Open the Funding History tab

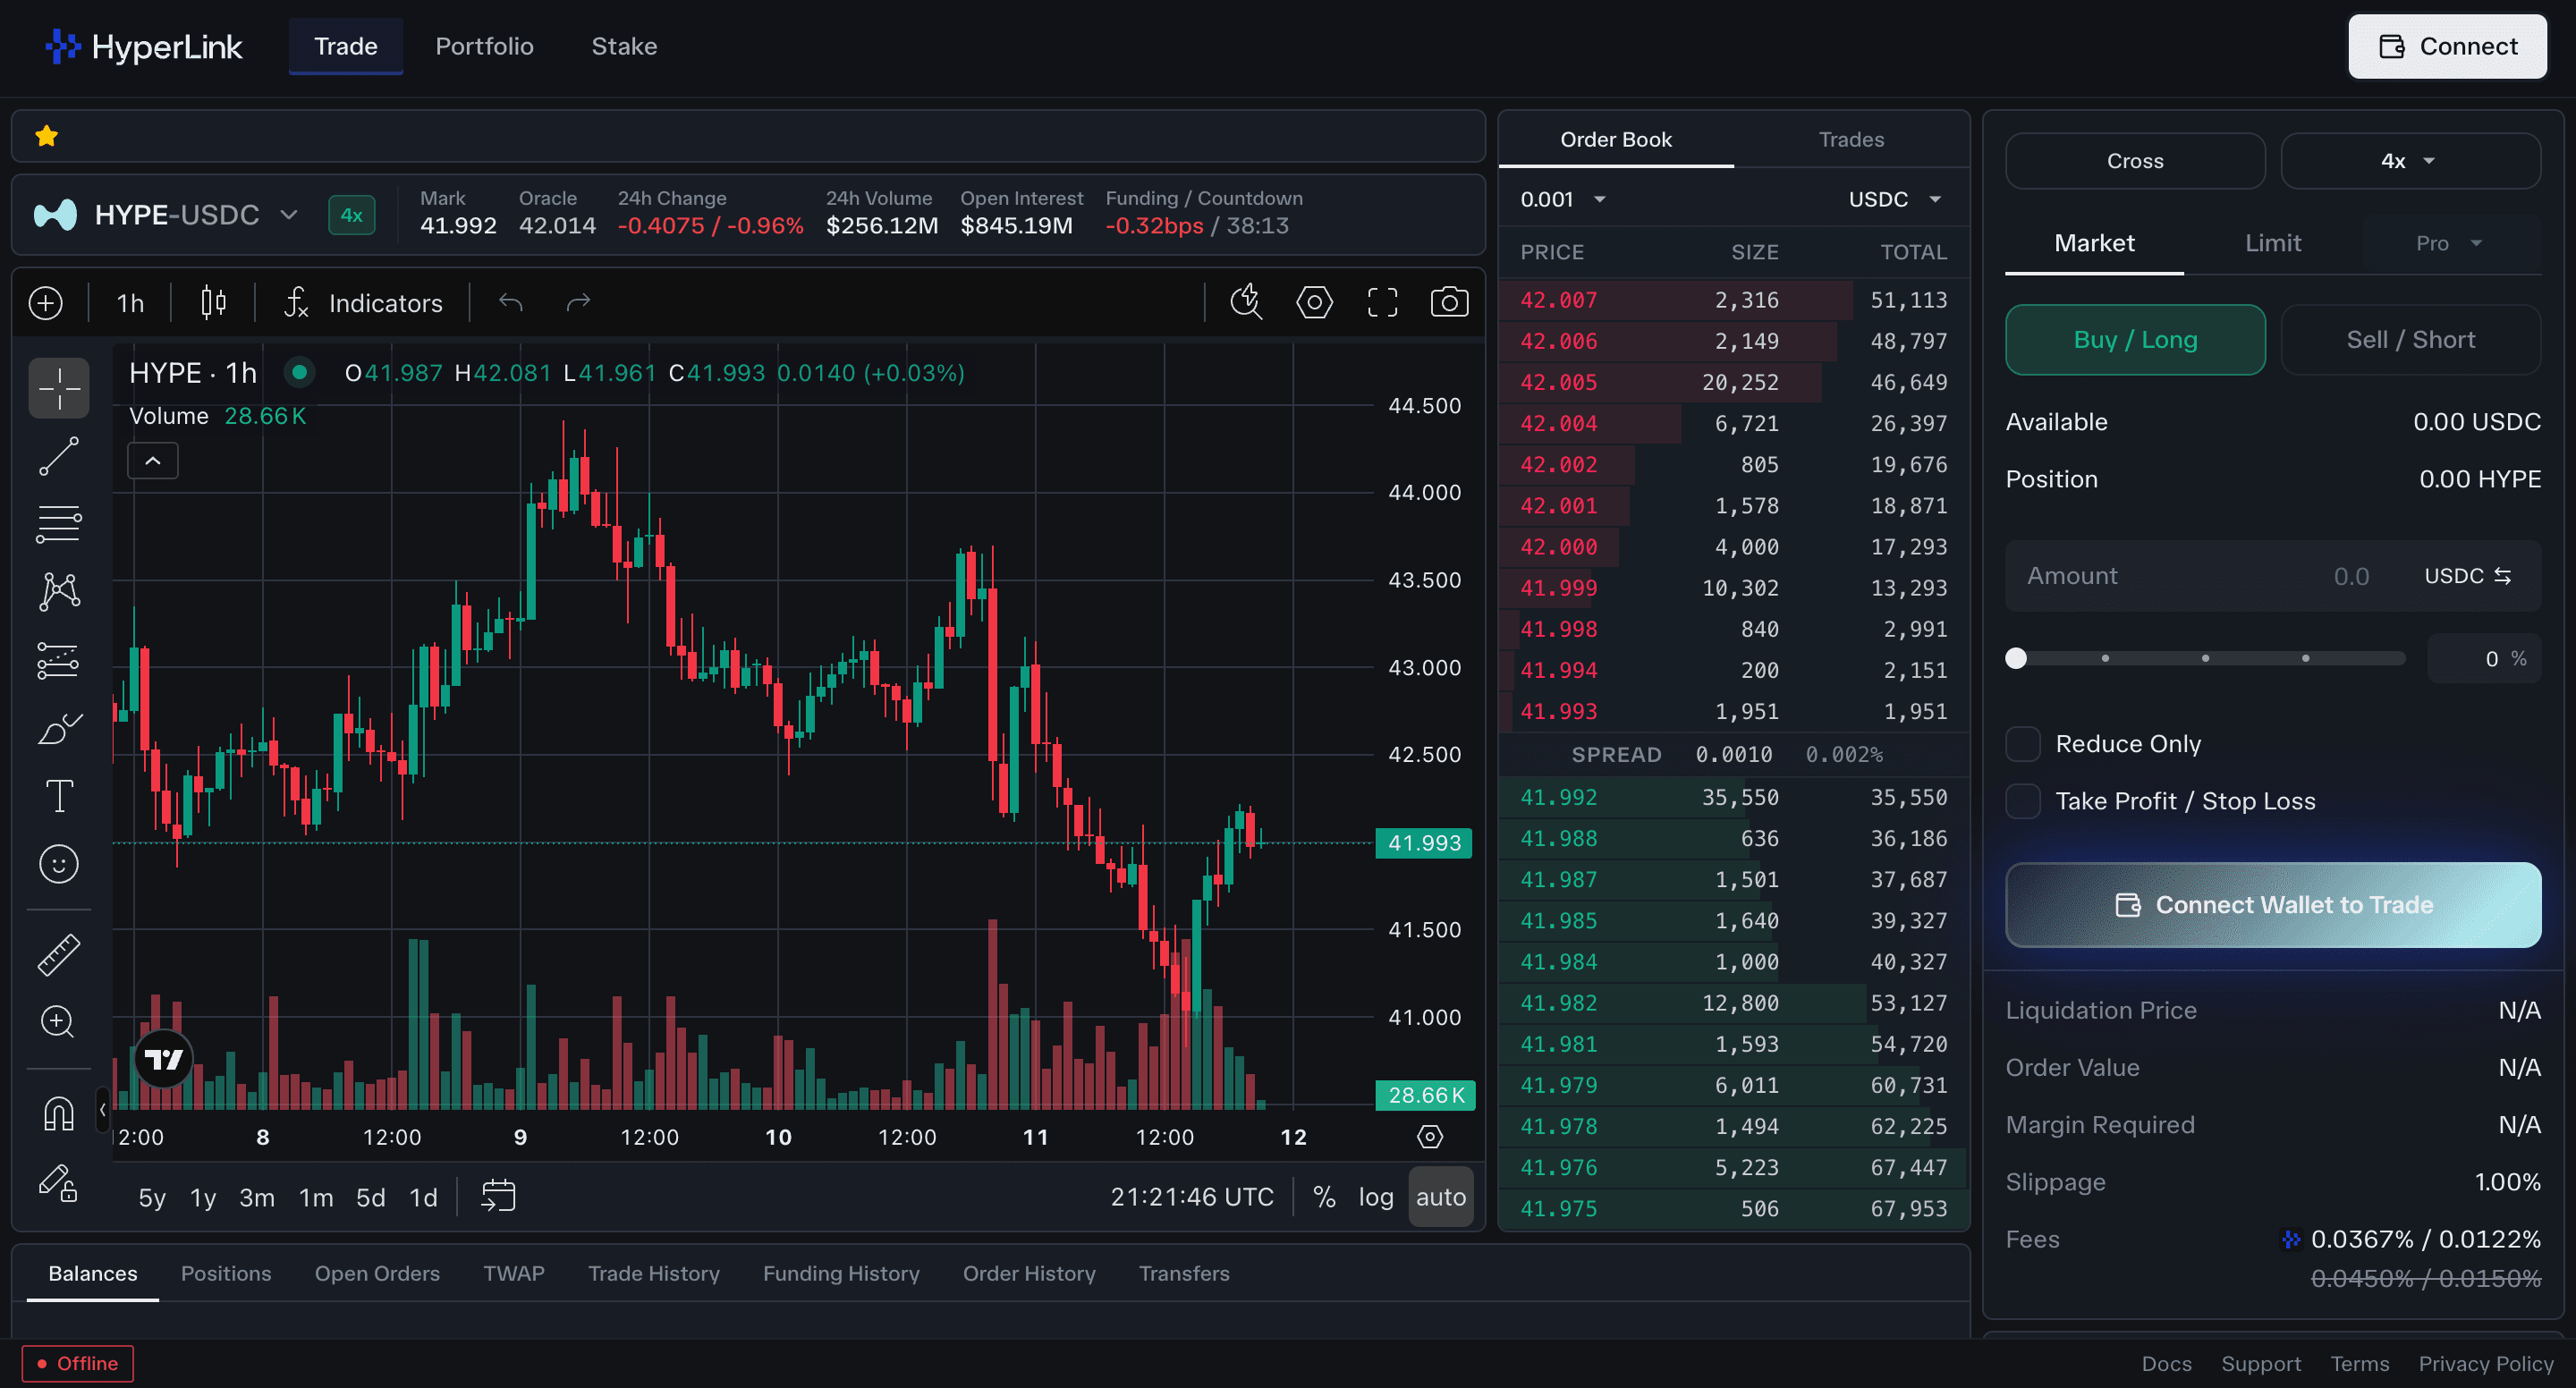point(841,1273)
